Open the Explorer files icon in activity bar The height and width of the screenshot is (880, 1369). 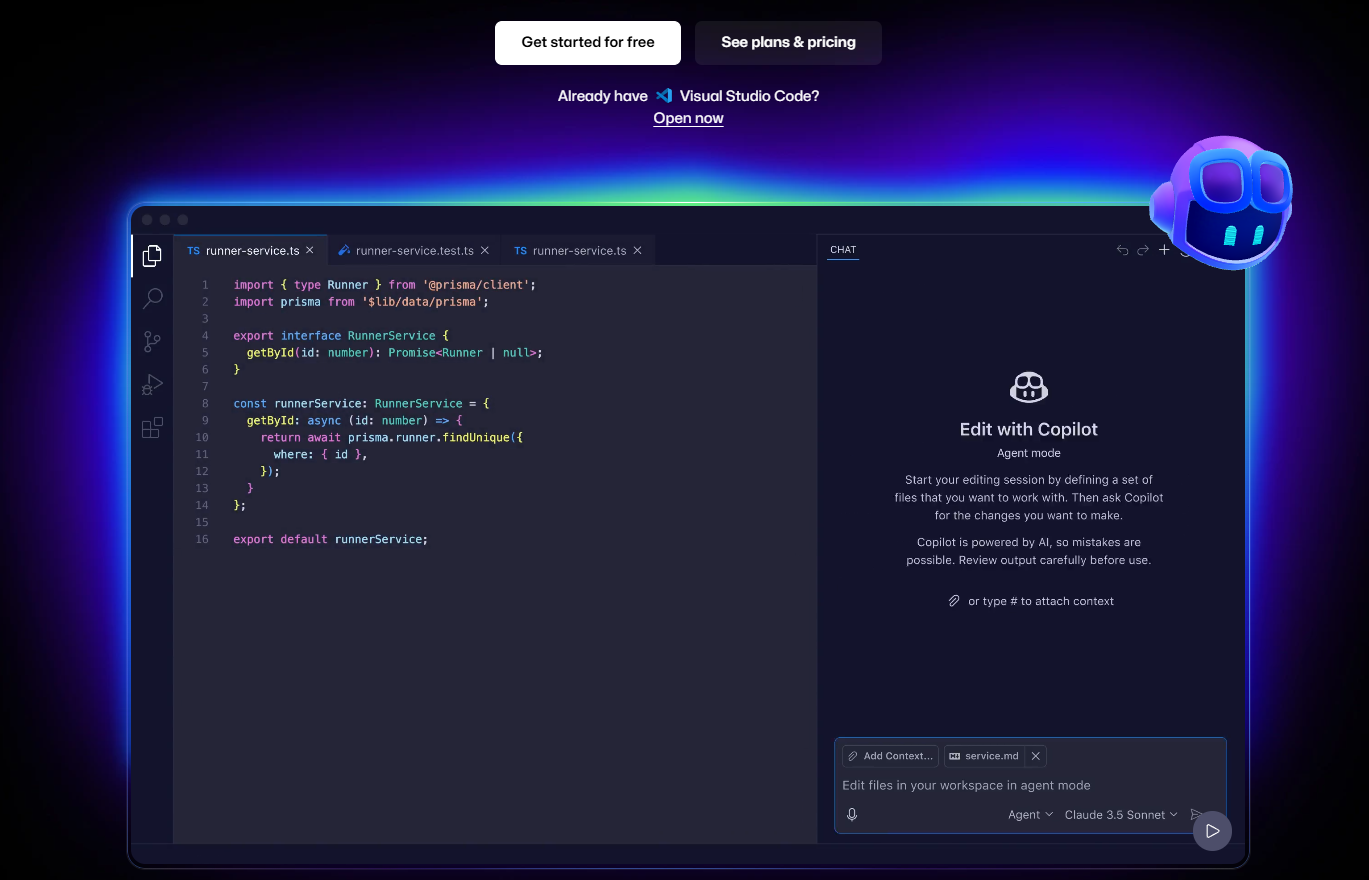pos(152,256)
